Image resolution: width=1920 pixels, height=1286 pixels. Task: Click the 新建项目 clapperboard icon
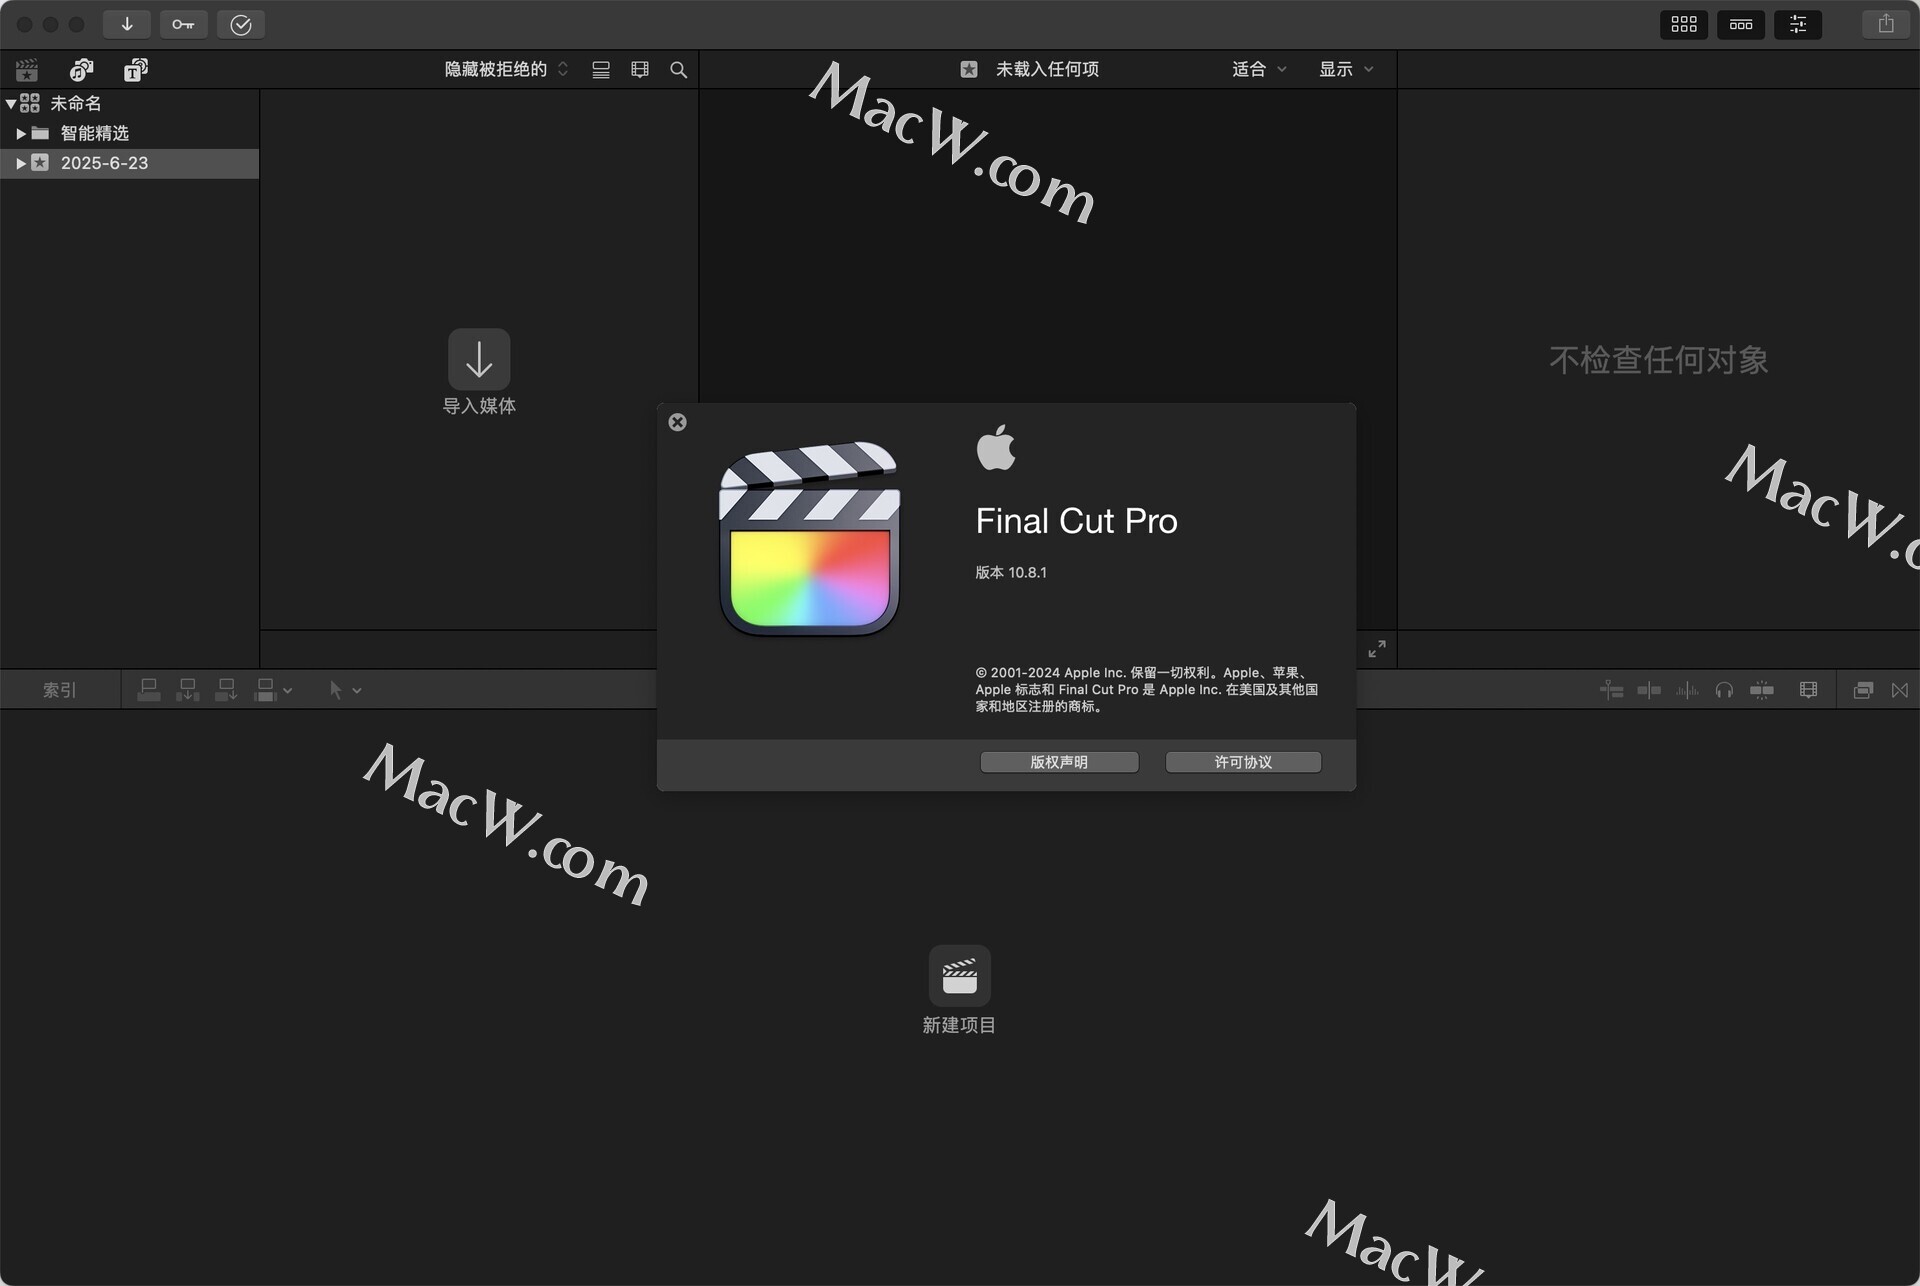[959, 975]
